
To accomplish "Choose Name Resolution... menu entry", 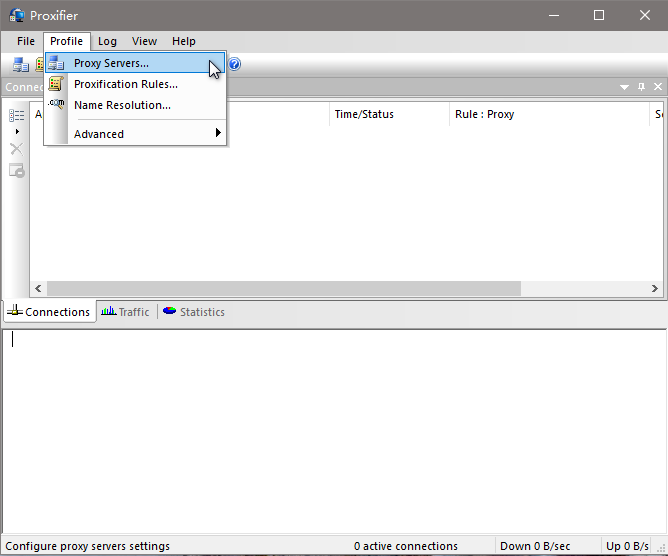I will (135, 105).
